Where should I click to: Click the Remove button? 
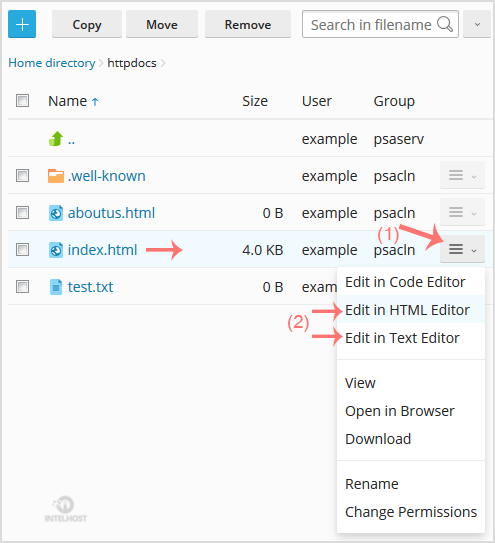[x=248, y=24]
